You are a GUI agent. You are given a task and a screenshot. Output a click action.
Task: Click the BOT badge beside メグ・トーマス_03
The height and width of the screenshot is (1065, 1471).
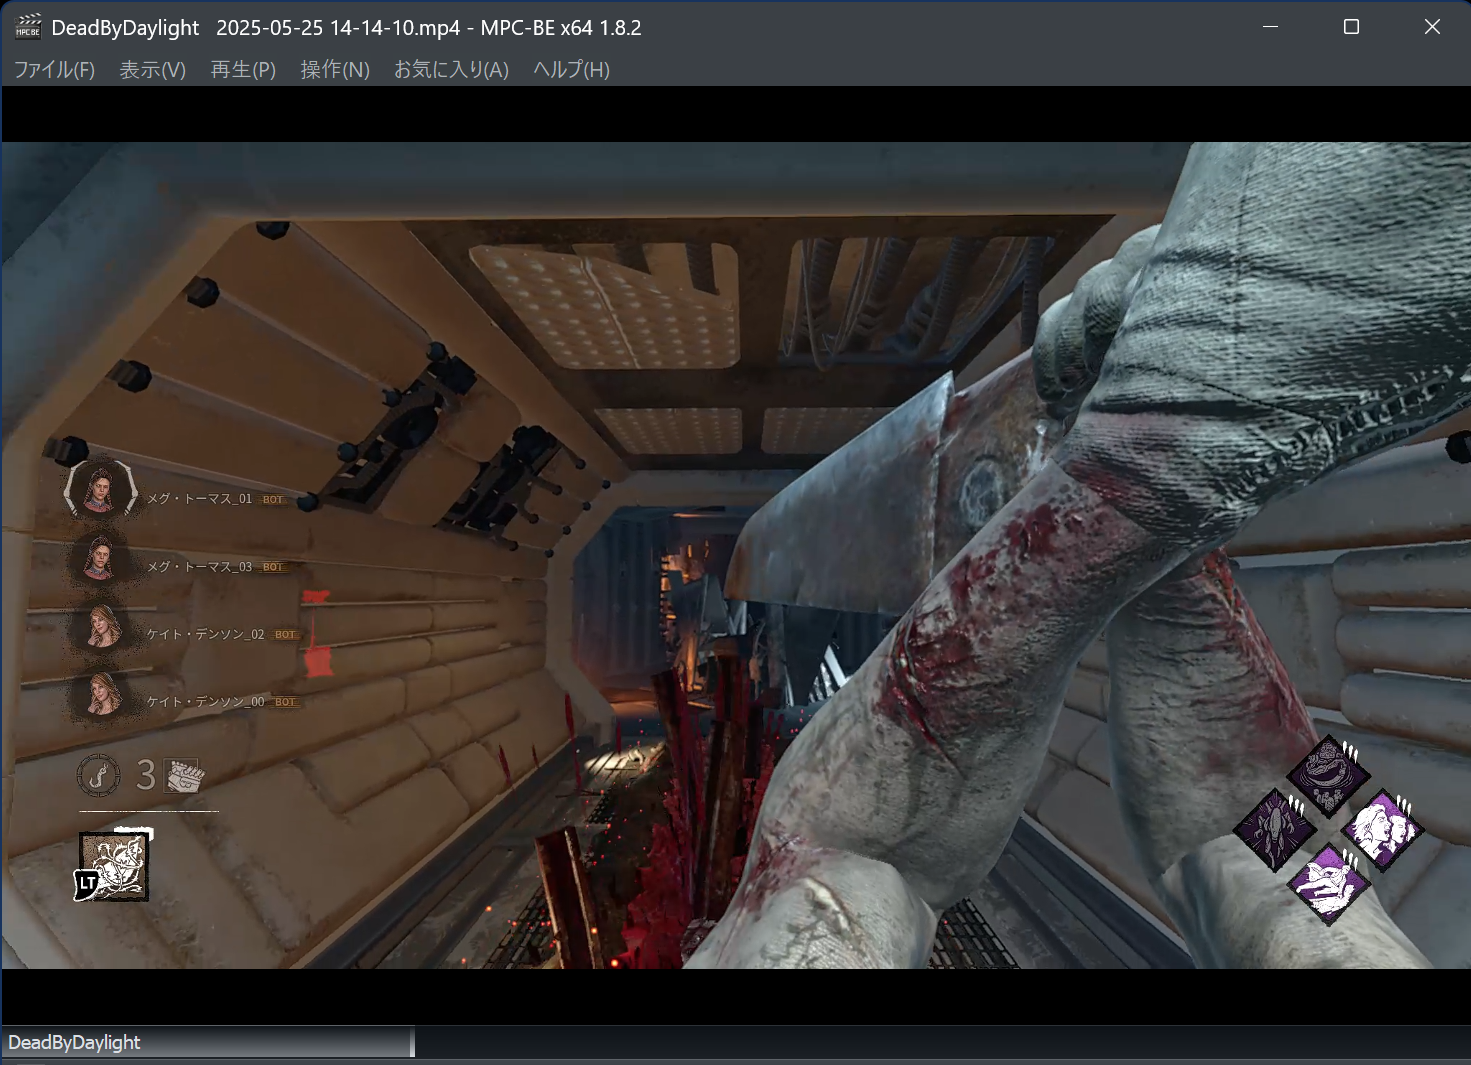pos(273,567)
